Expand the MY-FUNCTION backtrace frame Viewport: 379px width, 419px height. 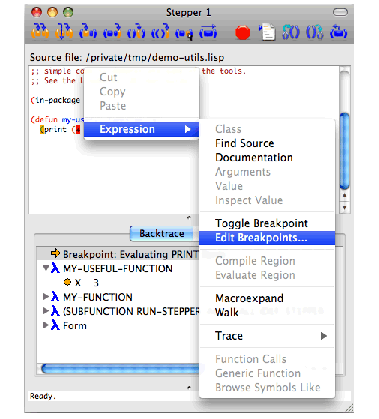(46, 297)
